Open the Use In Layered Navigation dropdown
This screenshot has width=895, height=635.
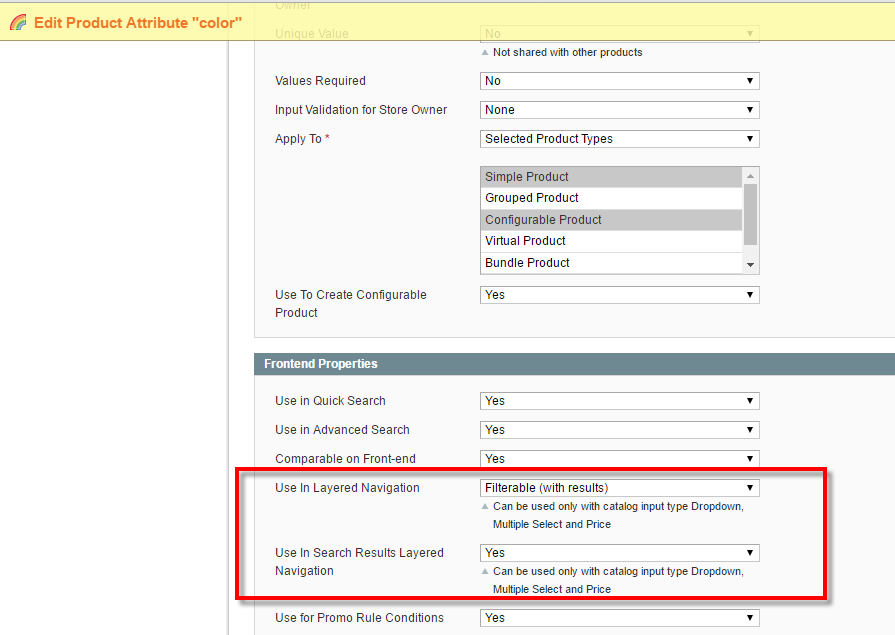(619, 488)
